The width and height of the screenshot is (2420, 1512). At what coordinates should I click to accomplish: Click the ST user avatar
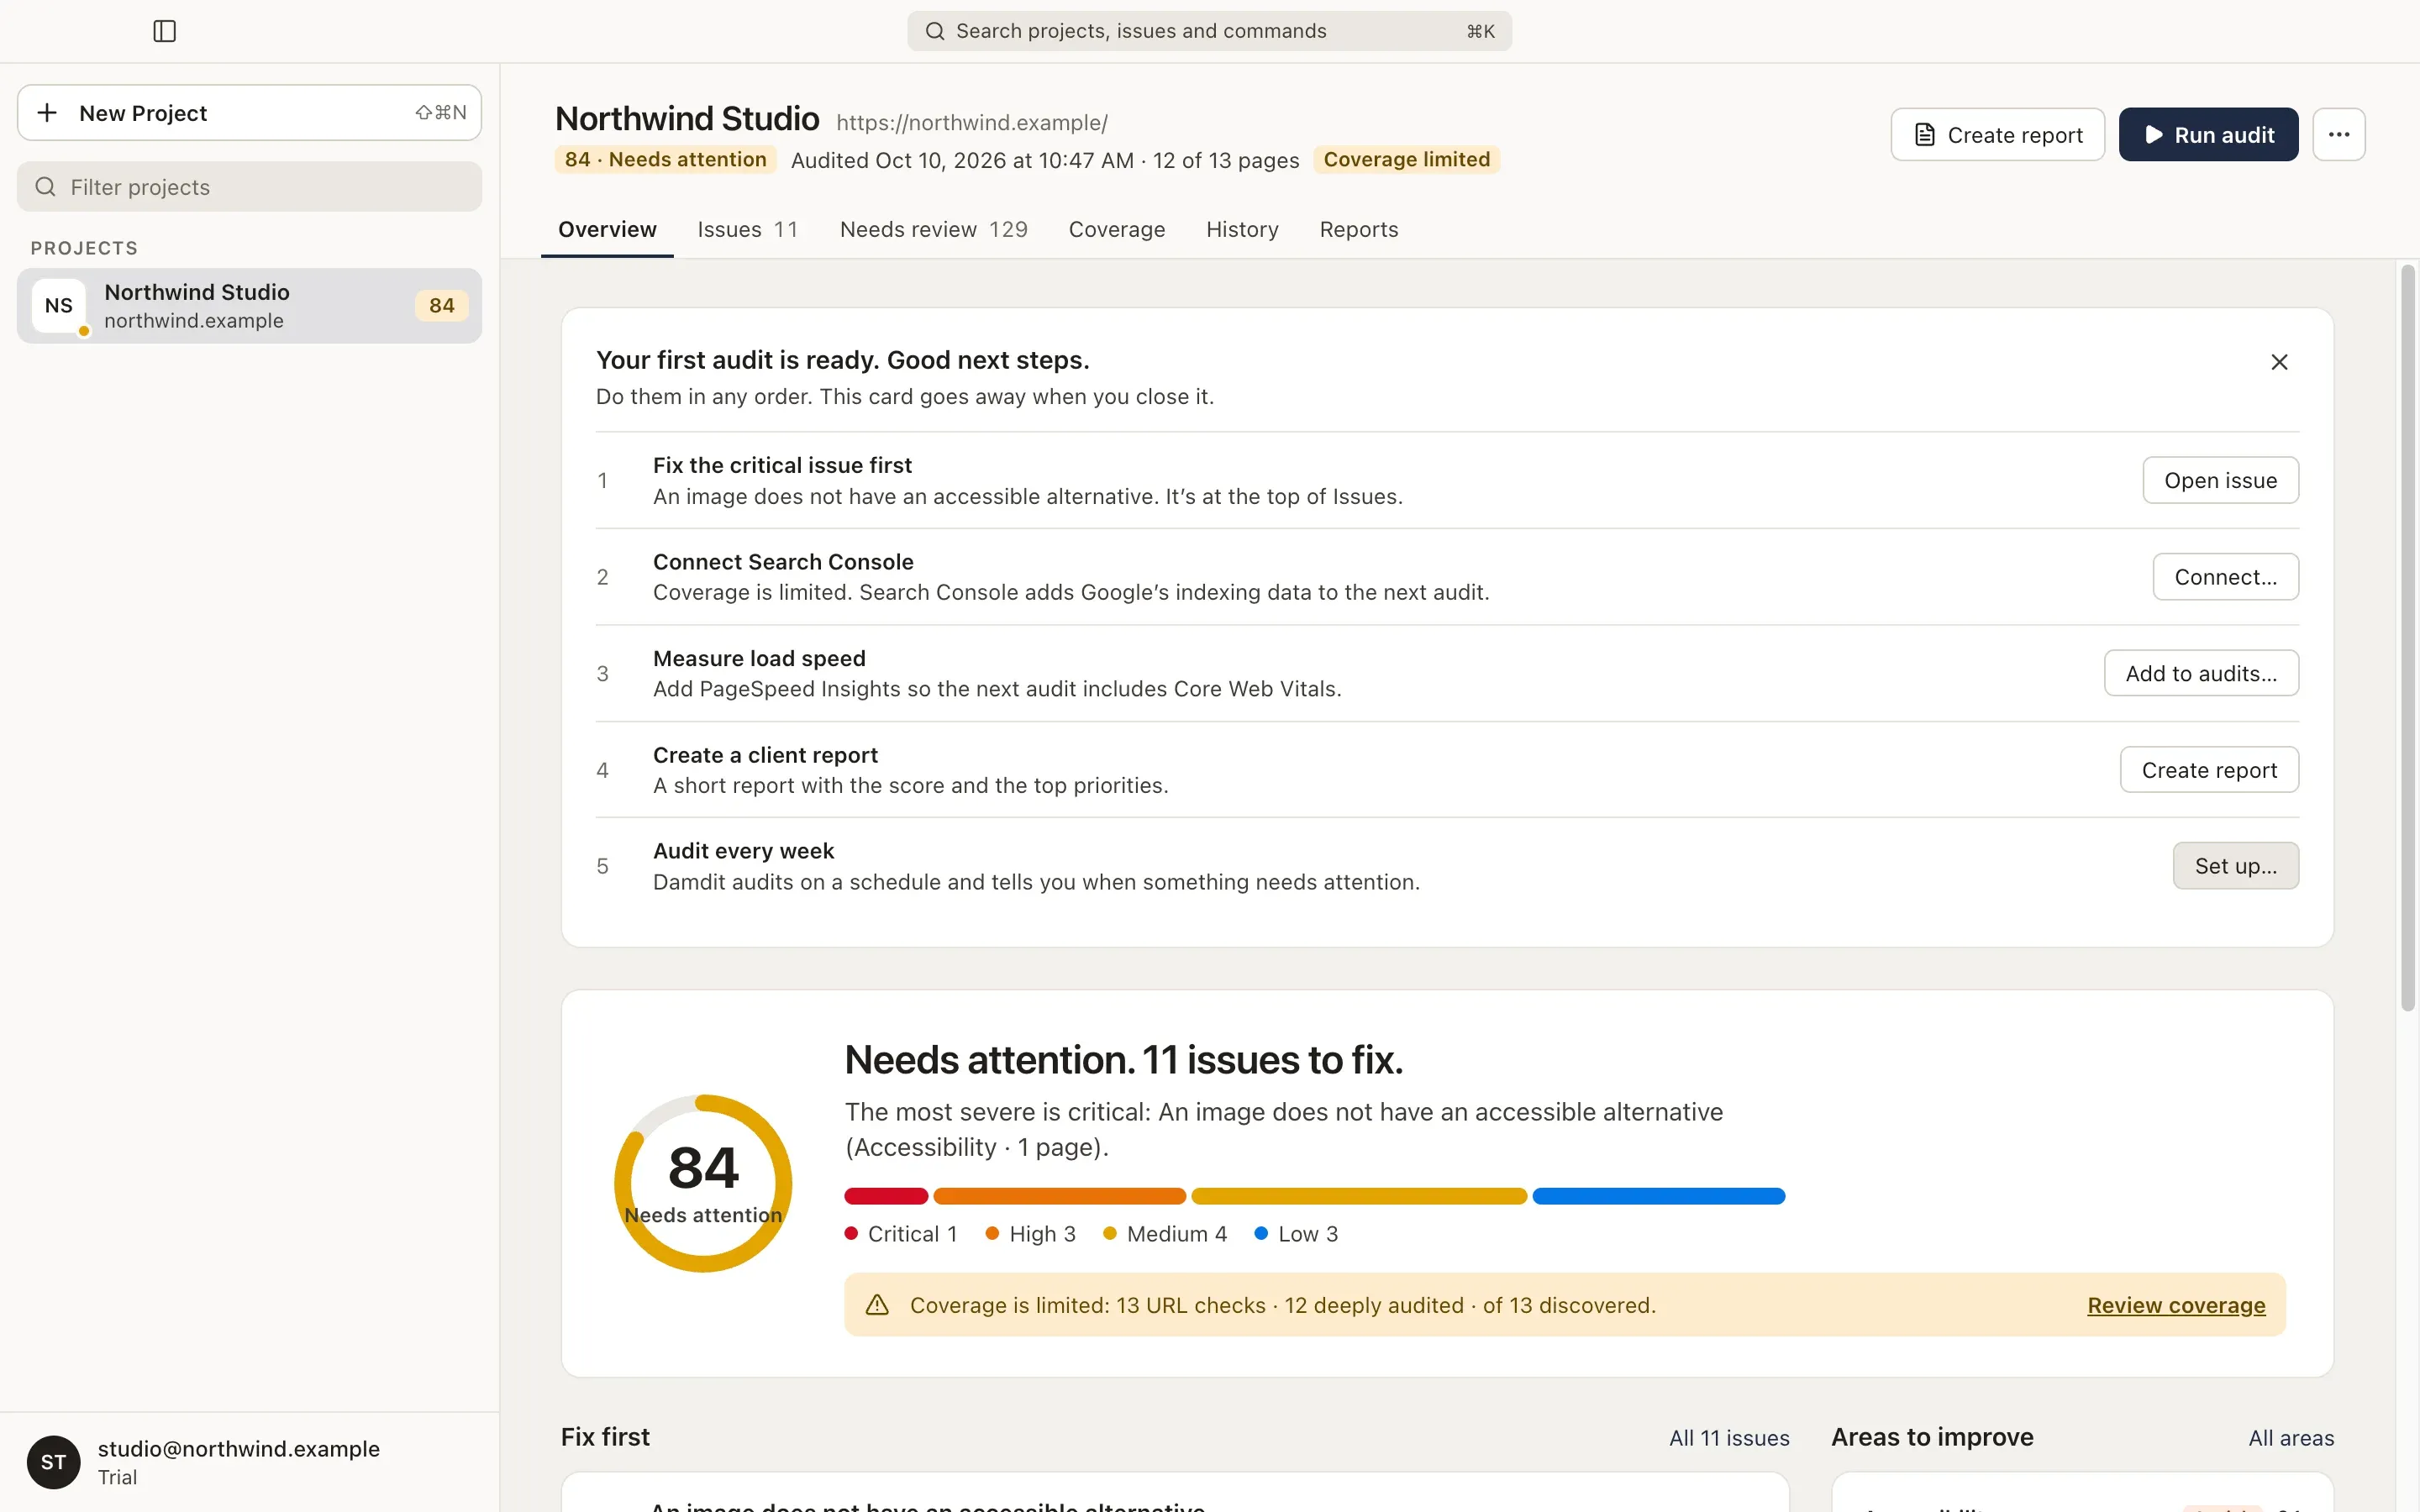tap(54, 1462)
